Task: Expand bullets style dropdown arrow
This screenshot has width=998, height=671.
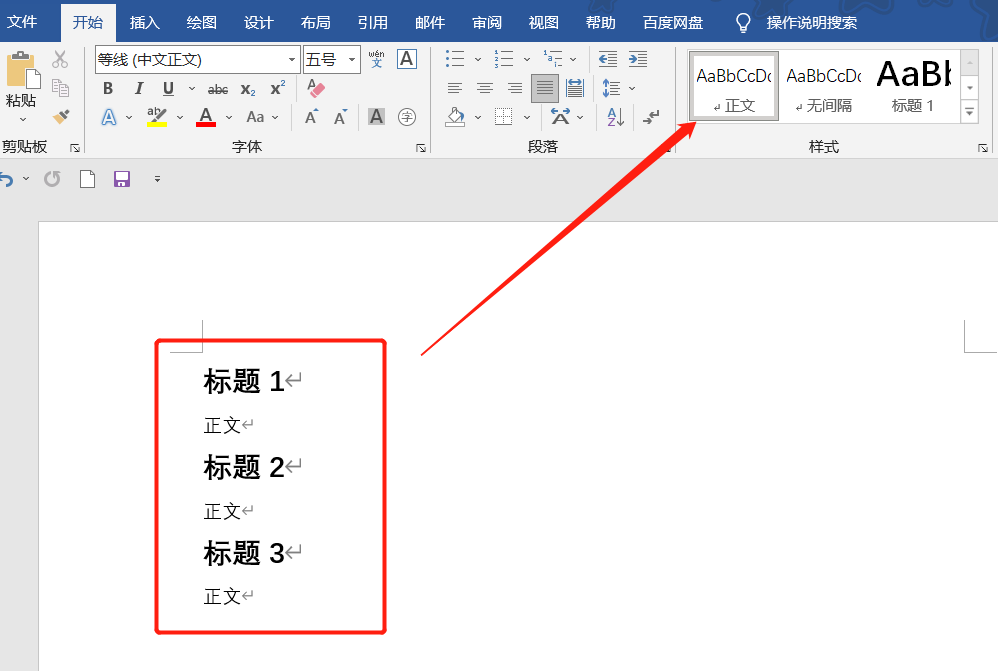Action: pyautogui.click(x=477, y=59)
